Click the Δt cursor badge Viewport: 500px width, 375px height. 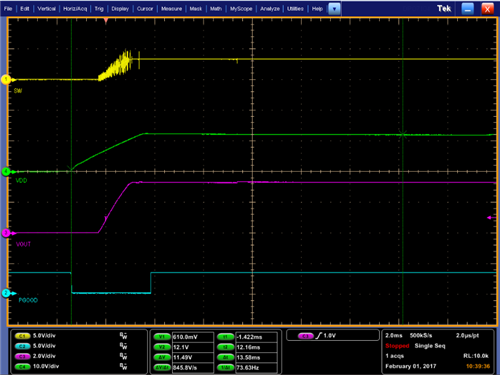(226, 357)
